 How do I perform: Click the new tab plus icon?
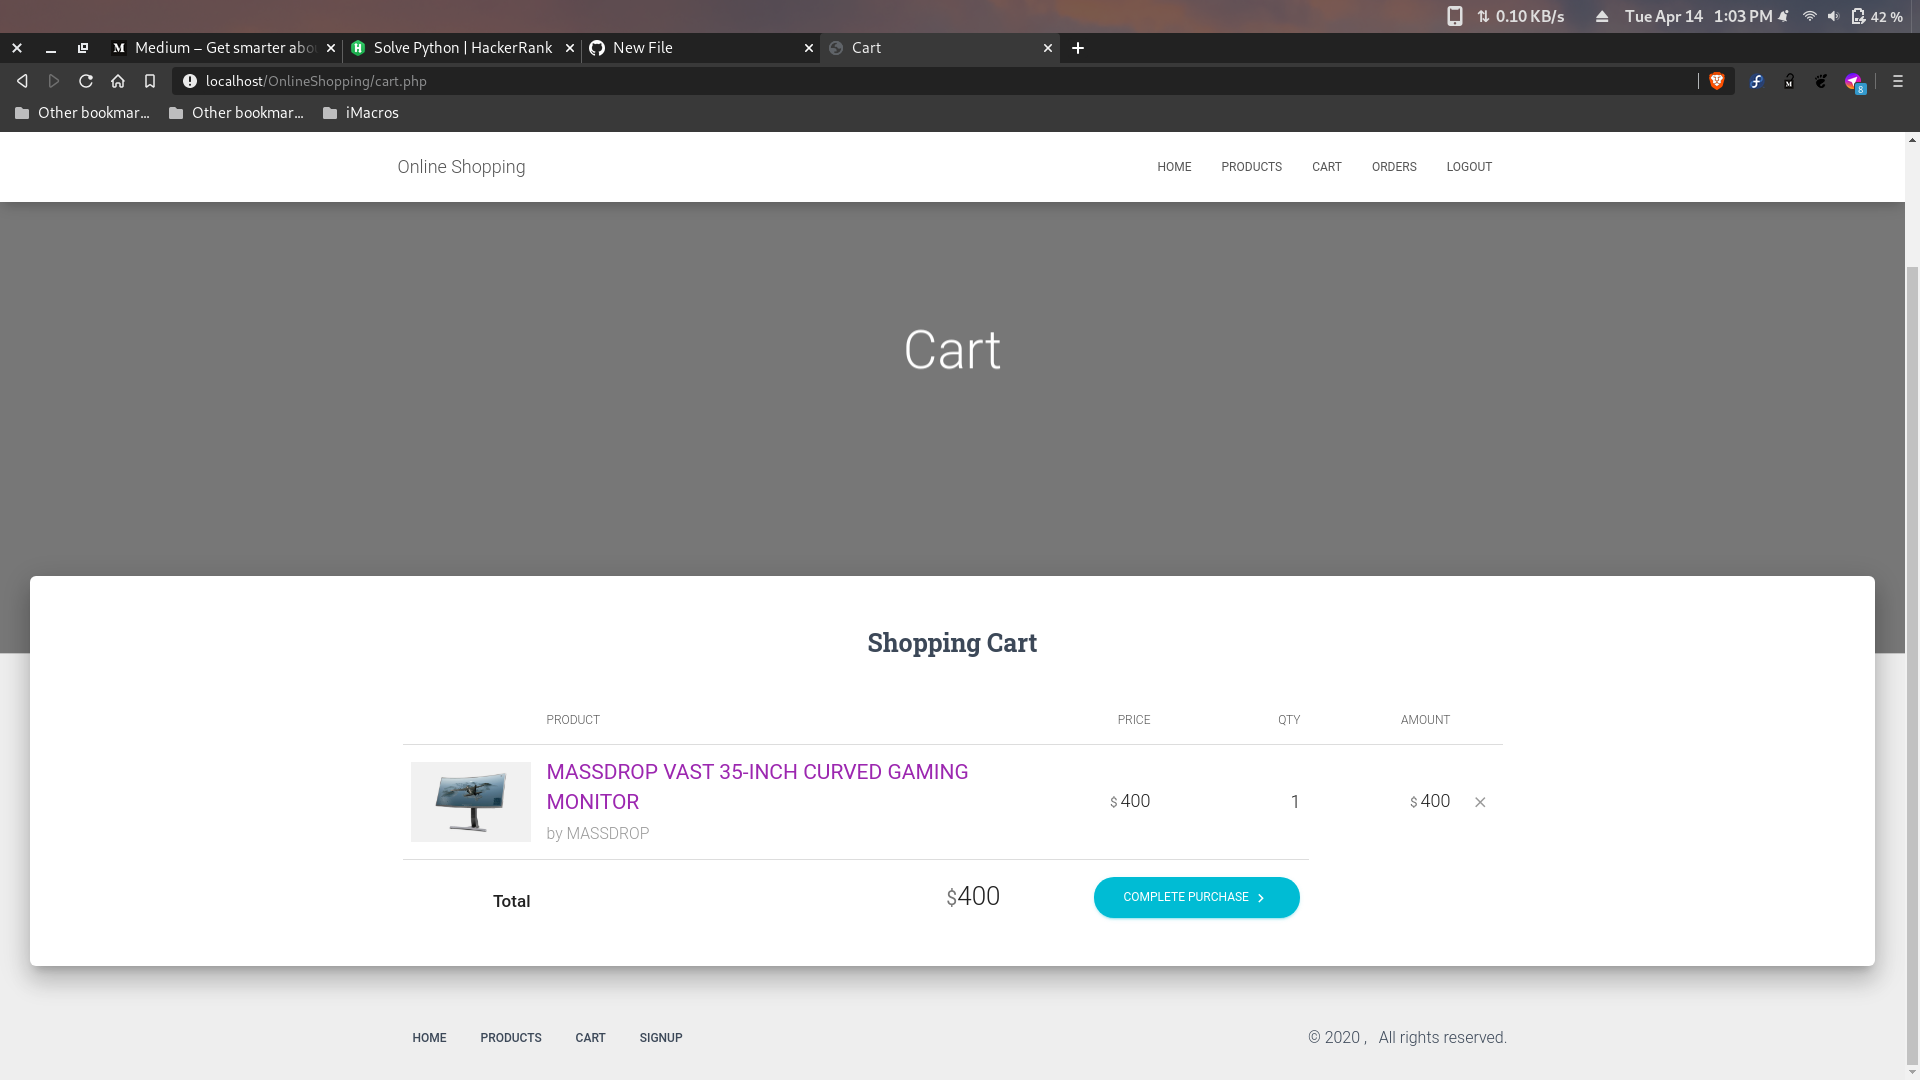[1078, 48]
